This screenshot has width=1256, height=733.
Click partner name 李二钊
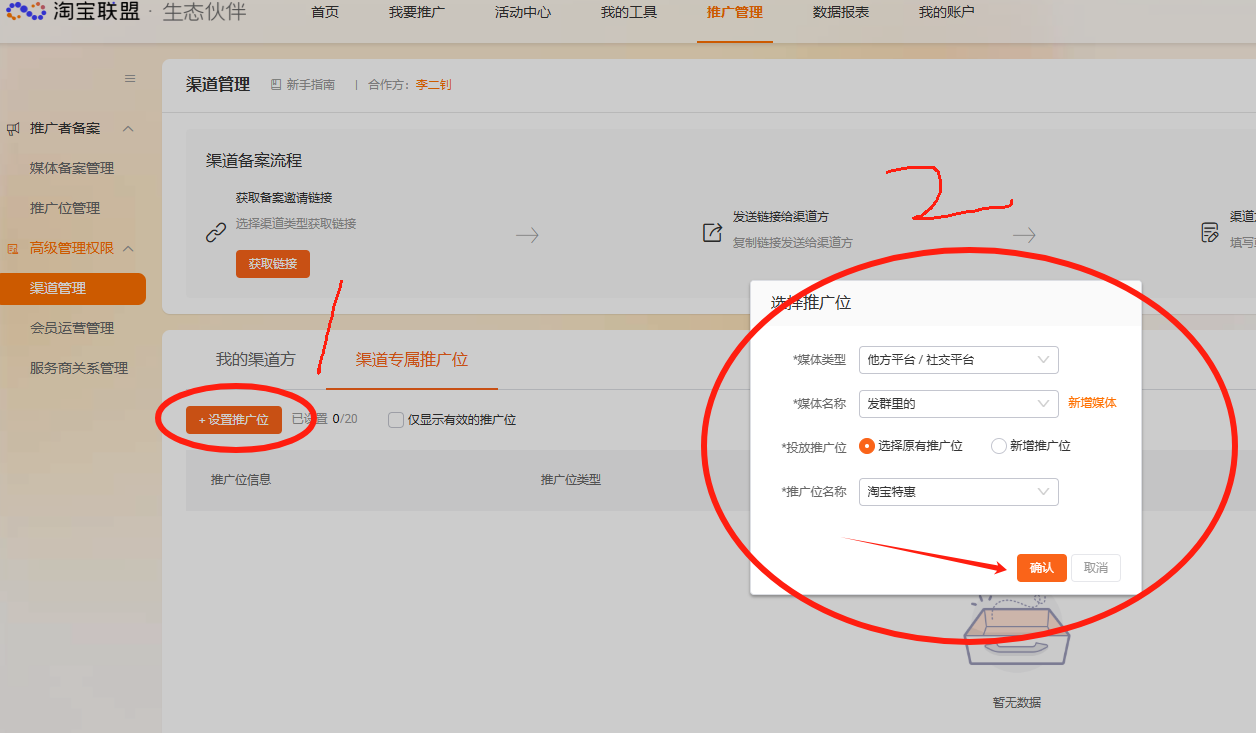tap(434, 85)
